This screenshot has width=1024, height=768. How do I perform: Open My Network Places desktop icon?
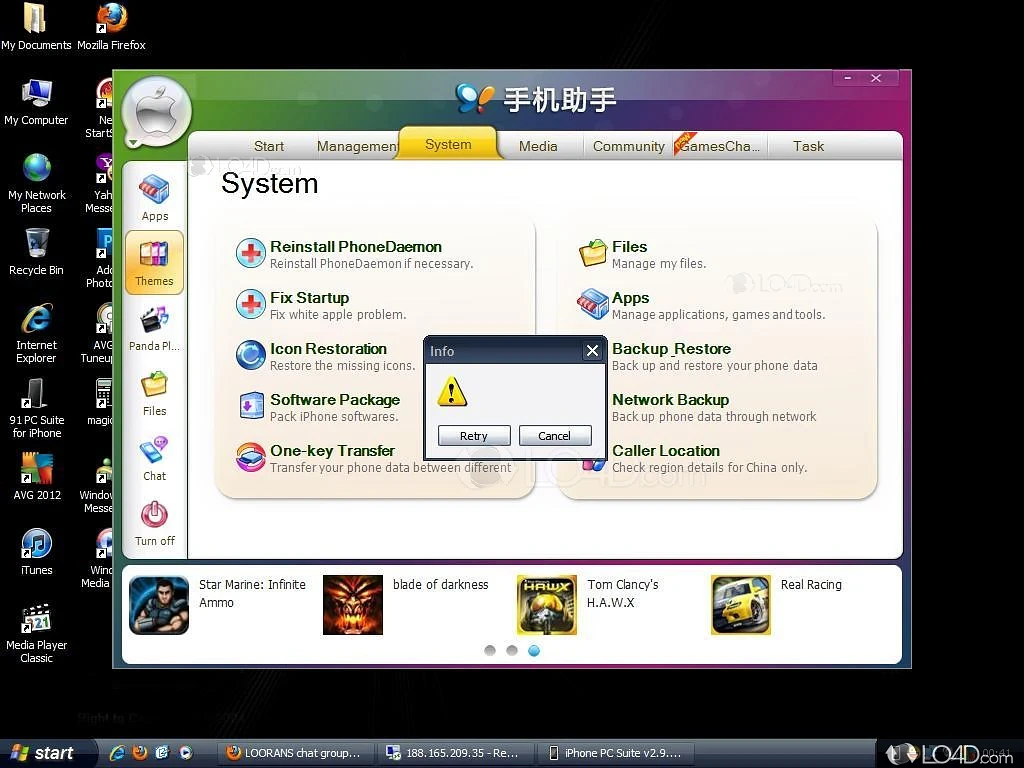click(x=37, y=183)
